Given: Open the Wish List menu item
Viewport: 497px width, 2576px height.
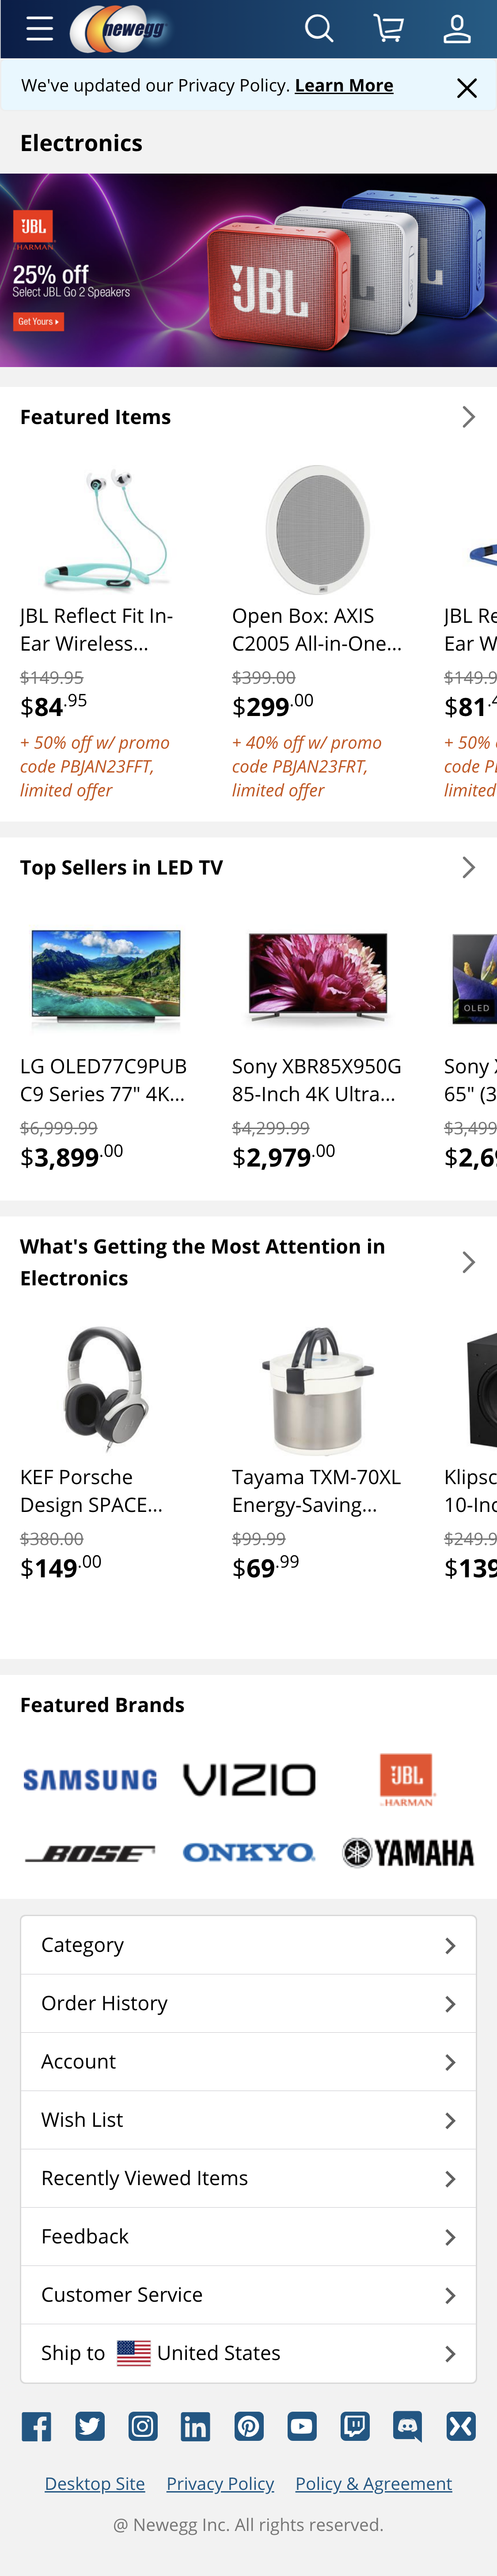Looking at the screenshot, I should tap(248, 2119).
